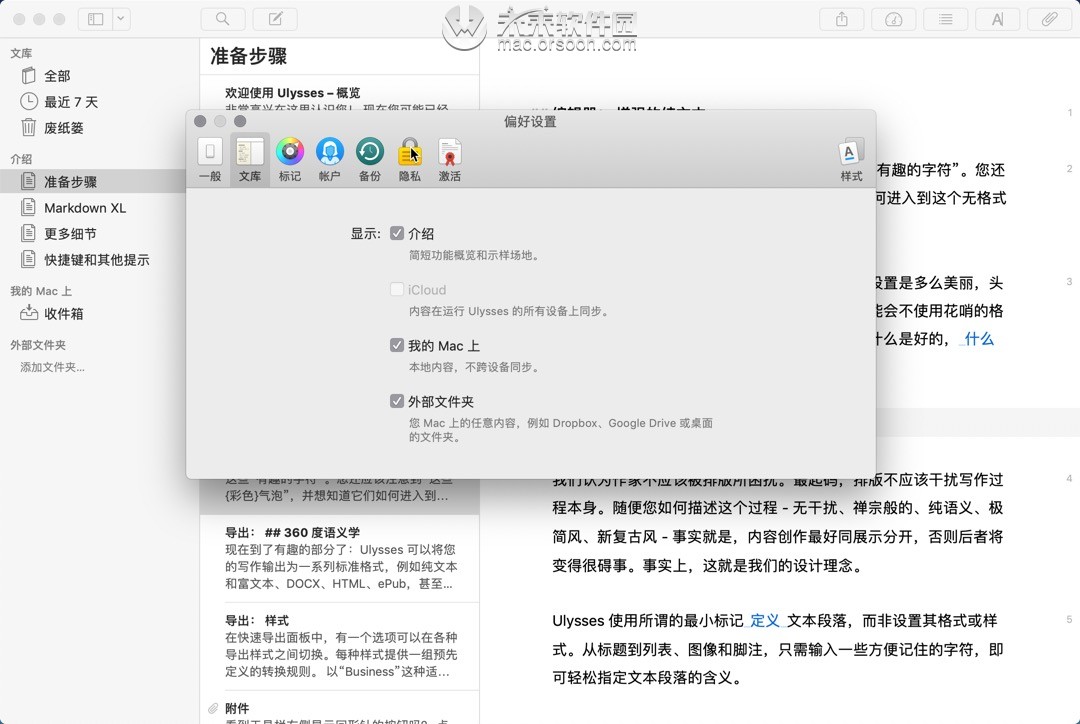This screenshot has width=1080, height=724.
Task: Select 全部 in the library sidebar
Action: tap(93, 76)
